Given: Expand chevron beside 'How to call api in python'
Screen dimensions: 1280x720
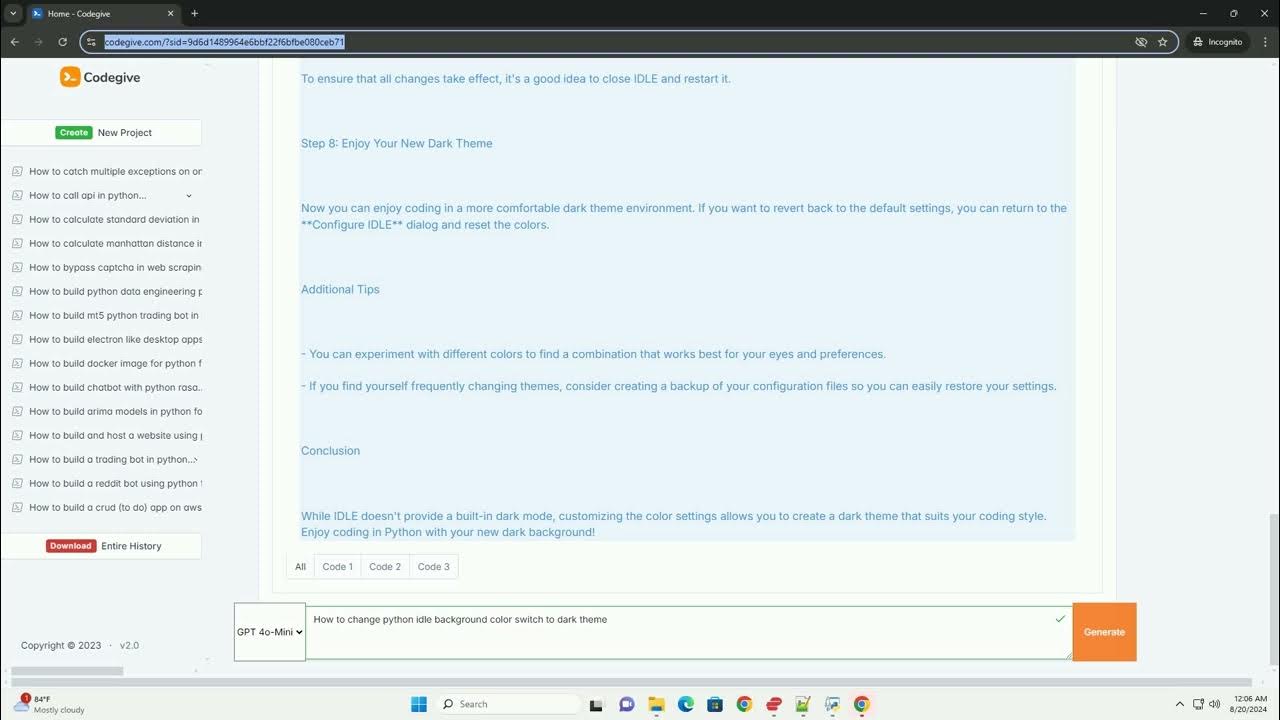Looking at the screenshot, I should point(189,196).
